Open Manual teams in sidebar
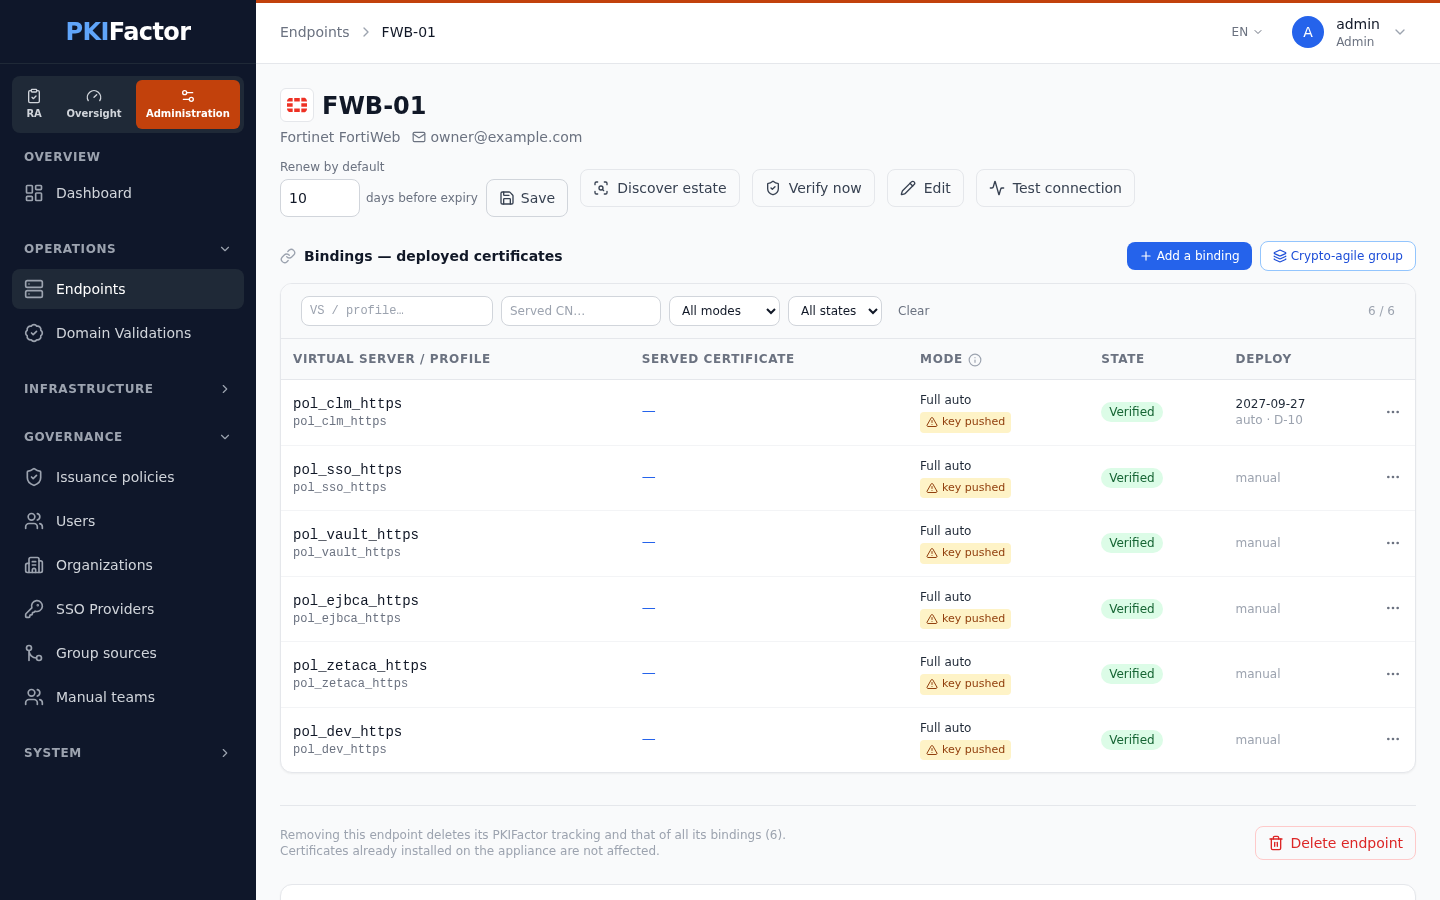Image resolution: width=1440 pixels, height=900 pixels. (128, 697)
